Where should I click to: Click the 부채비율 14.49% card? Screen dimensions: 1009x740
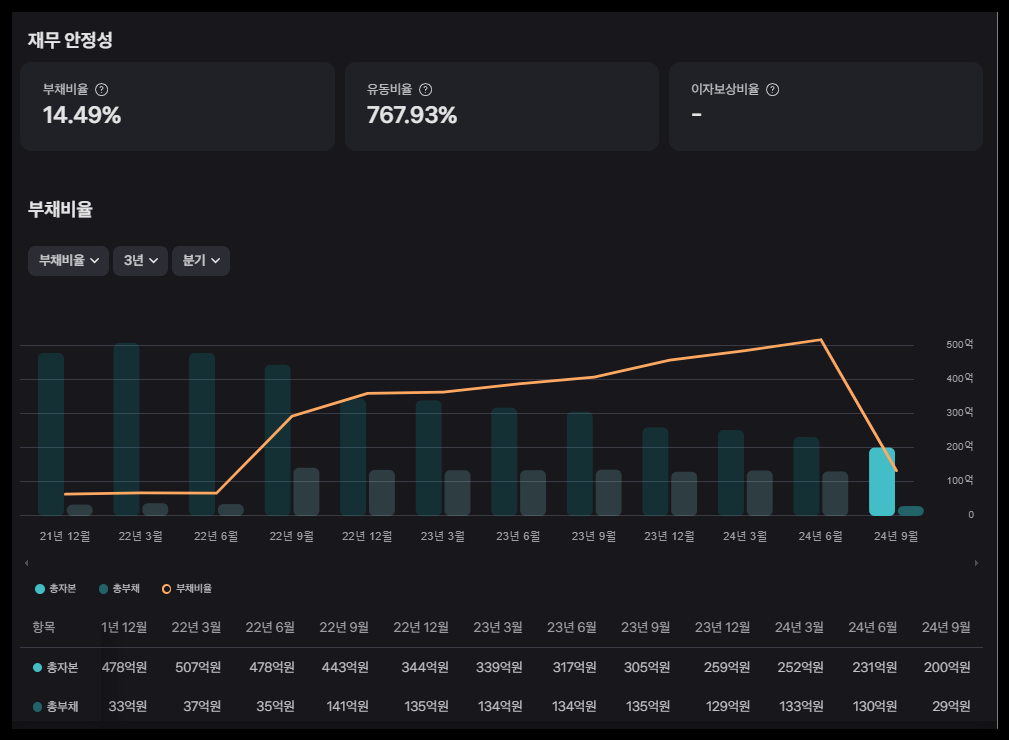tap(178, 106)
